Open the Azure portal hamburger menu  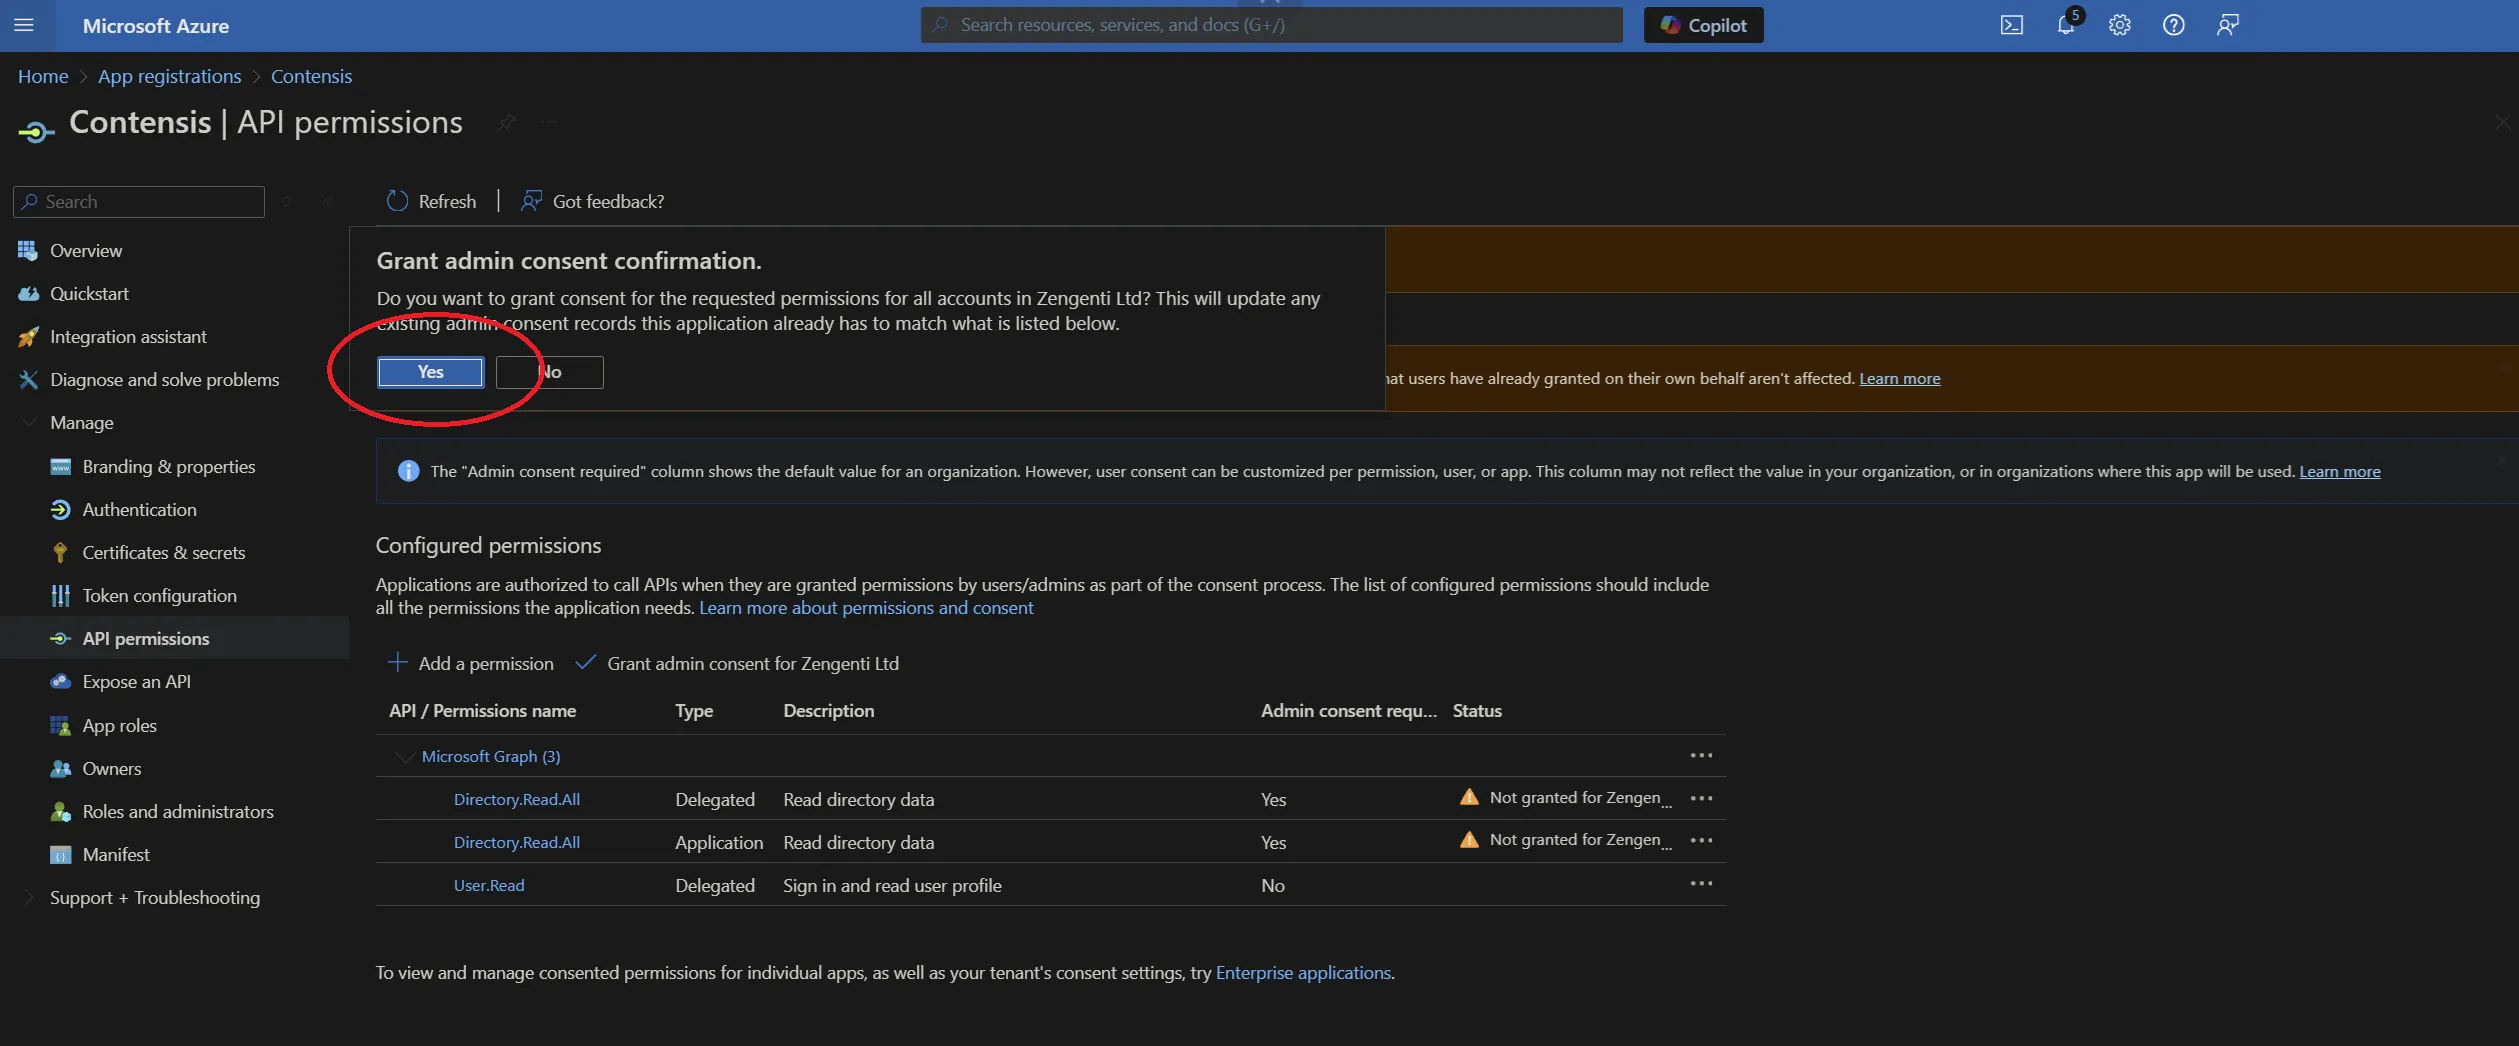[x=24, y=25]
